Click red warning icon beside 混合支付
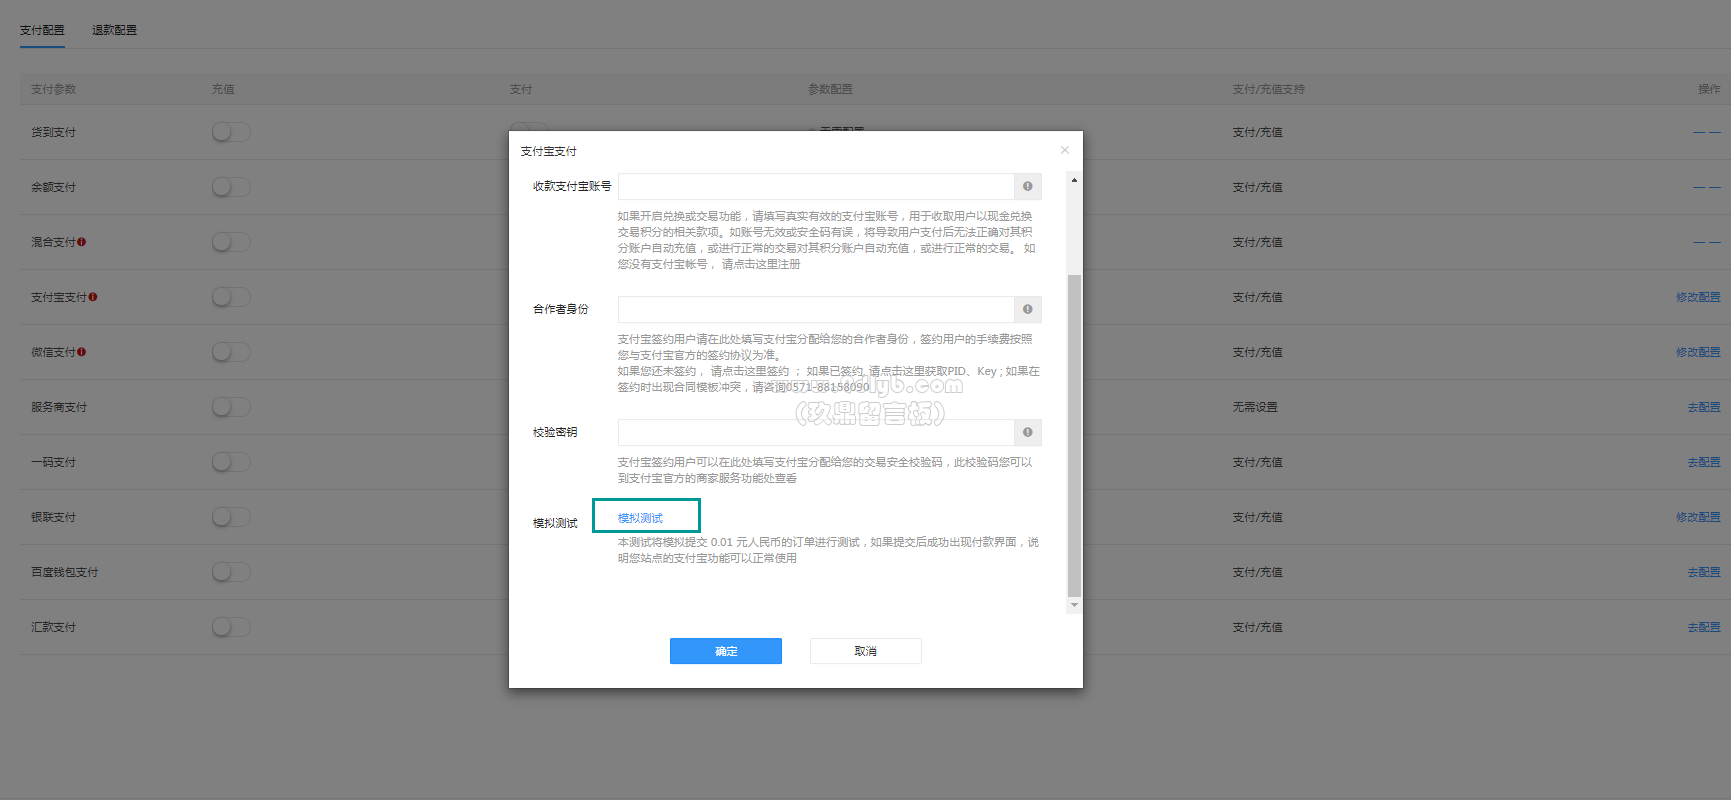The width and height of the screenshot is (1731, 800). 82,242
